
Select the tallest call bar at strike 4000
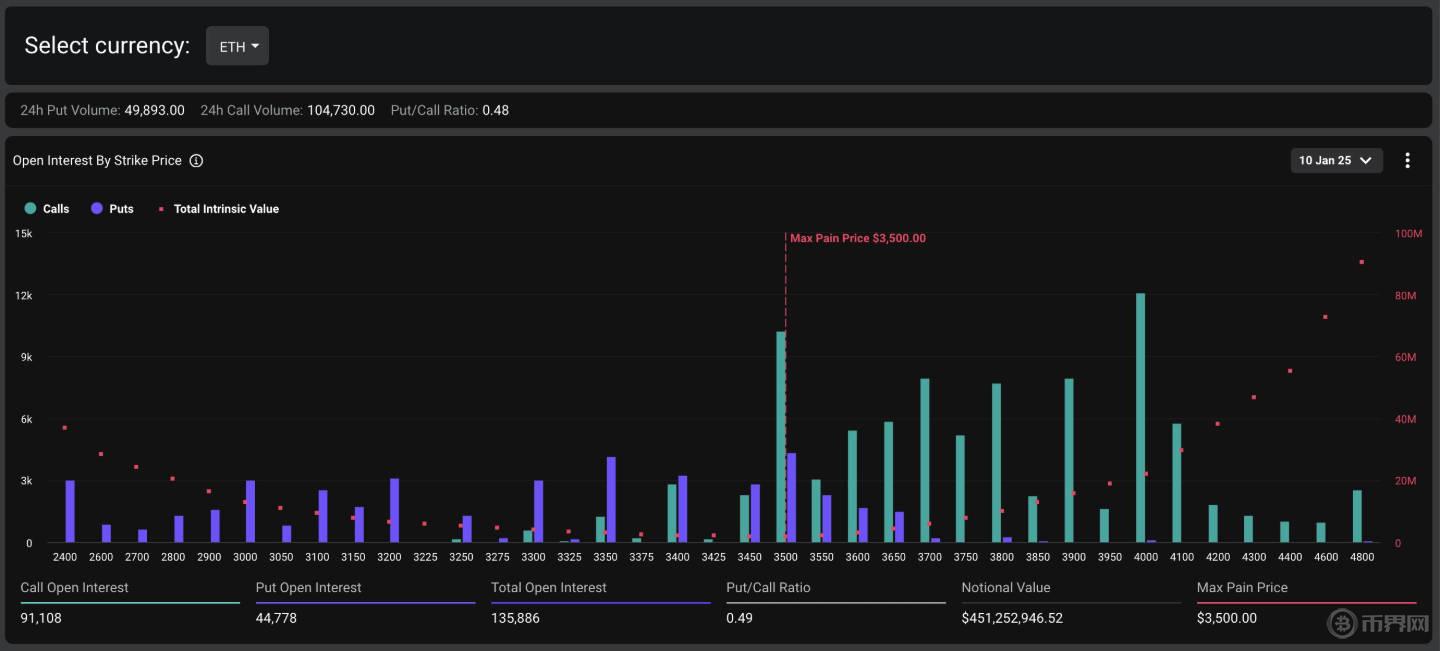[x=1140, y=418]
